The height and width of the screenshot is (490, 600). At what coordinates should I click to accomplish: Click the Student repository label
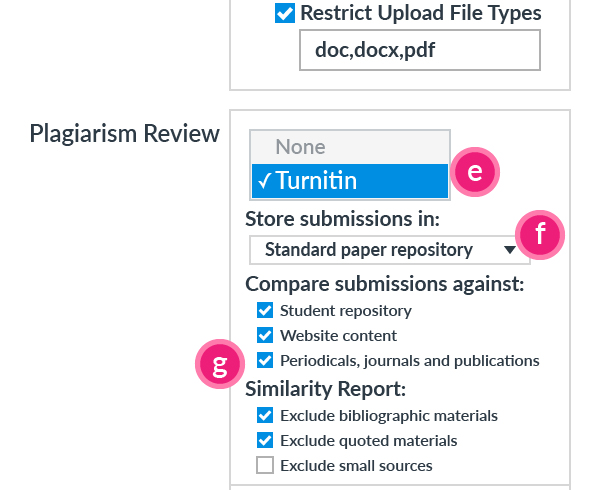coord(345,311)
